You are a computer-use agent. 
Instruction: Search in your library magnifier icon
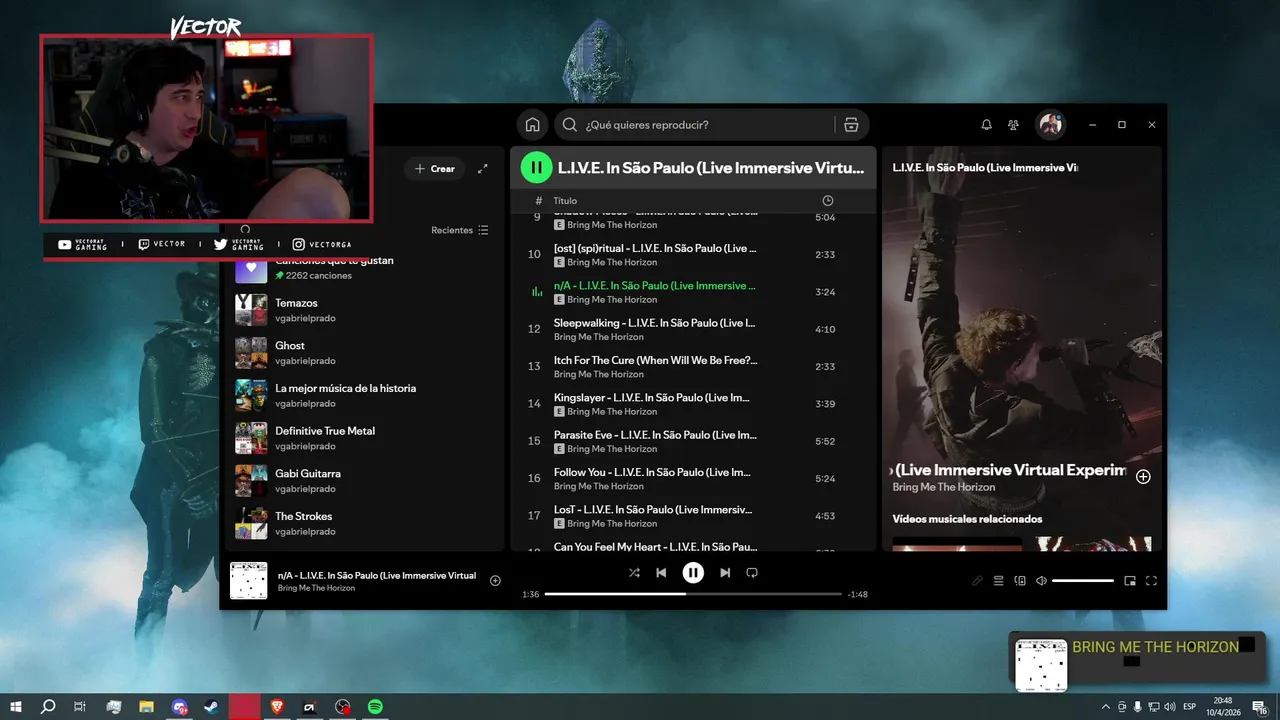tap(245, 229)
